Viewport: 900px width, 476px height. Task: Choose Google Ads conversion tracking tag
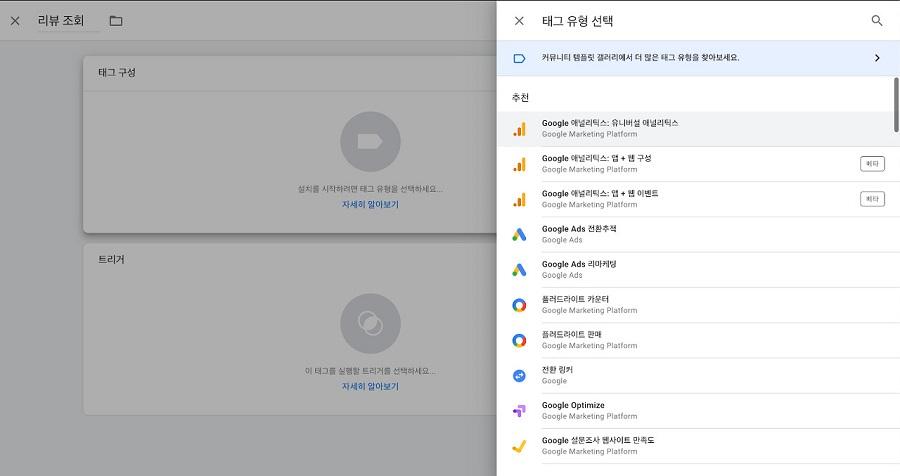698,234
